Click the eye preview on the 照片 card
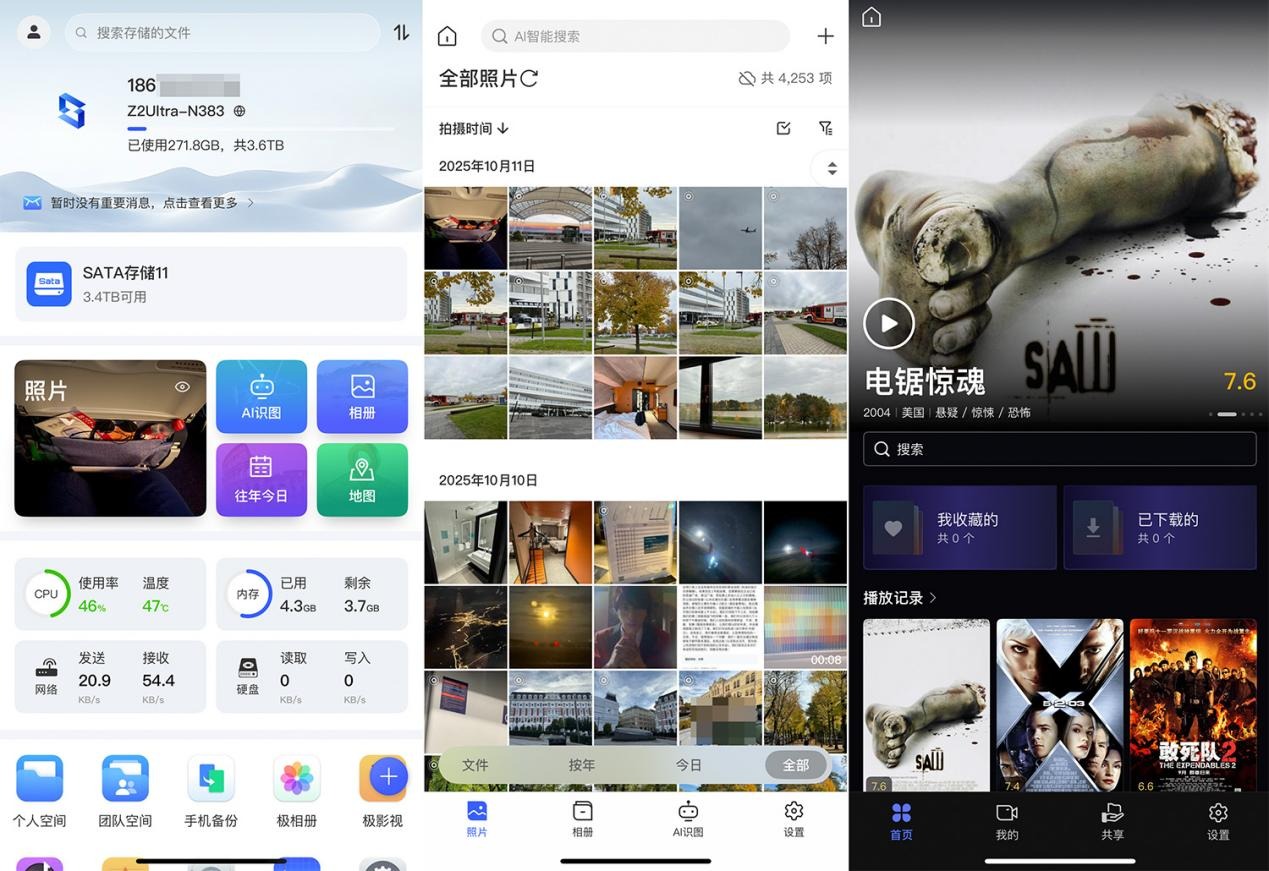This screenshot has width=1269, height=871. pos(183,386)
